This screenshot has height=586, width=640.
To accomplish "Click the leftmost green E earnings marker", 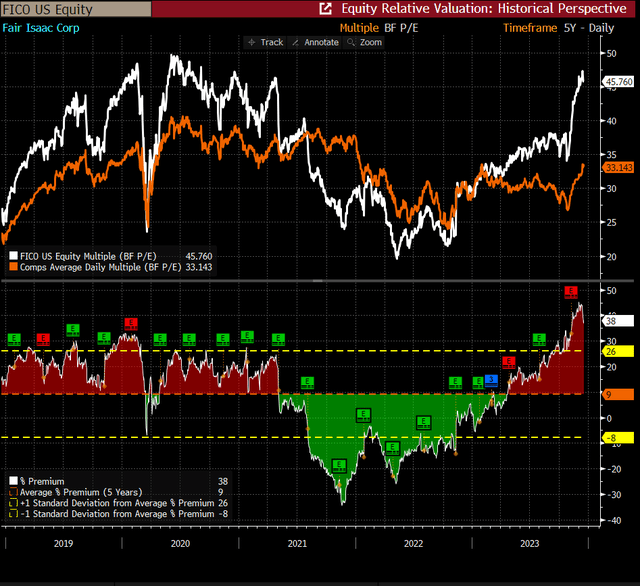I will coord(14,339).
